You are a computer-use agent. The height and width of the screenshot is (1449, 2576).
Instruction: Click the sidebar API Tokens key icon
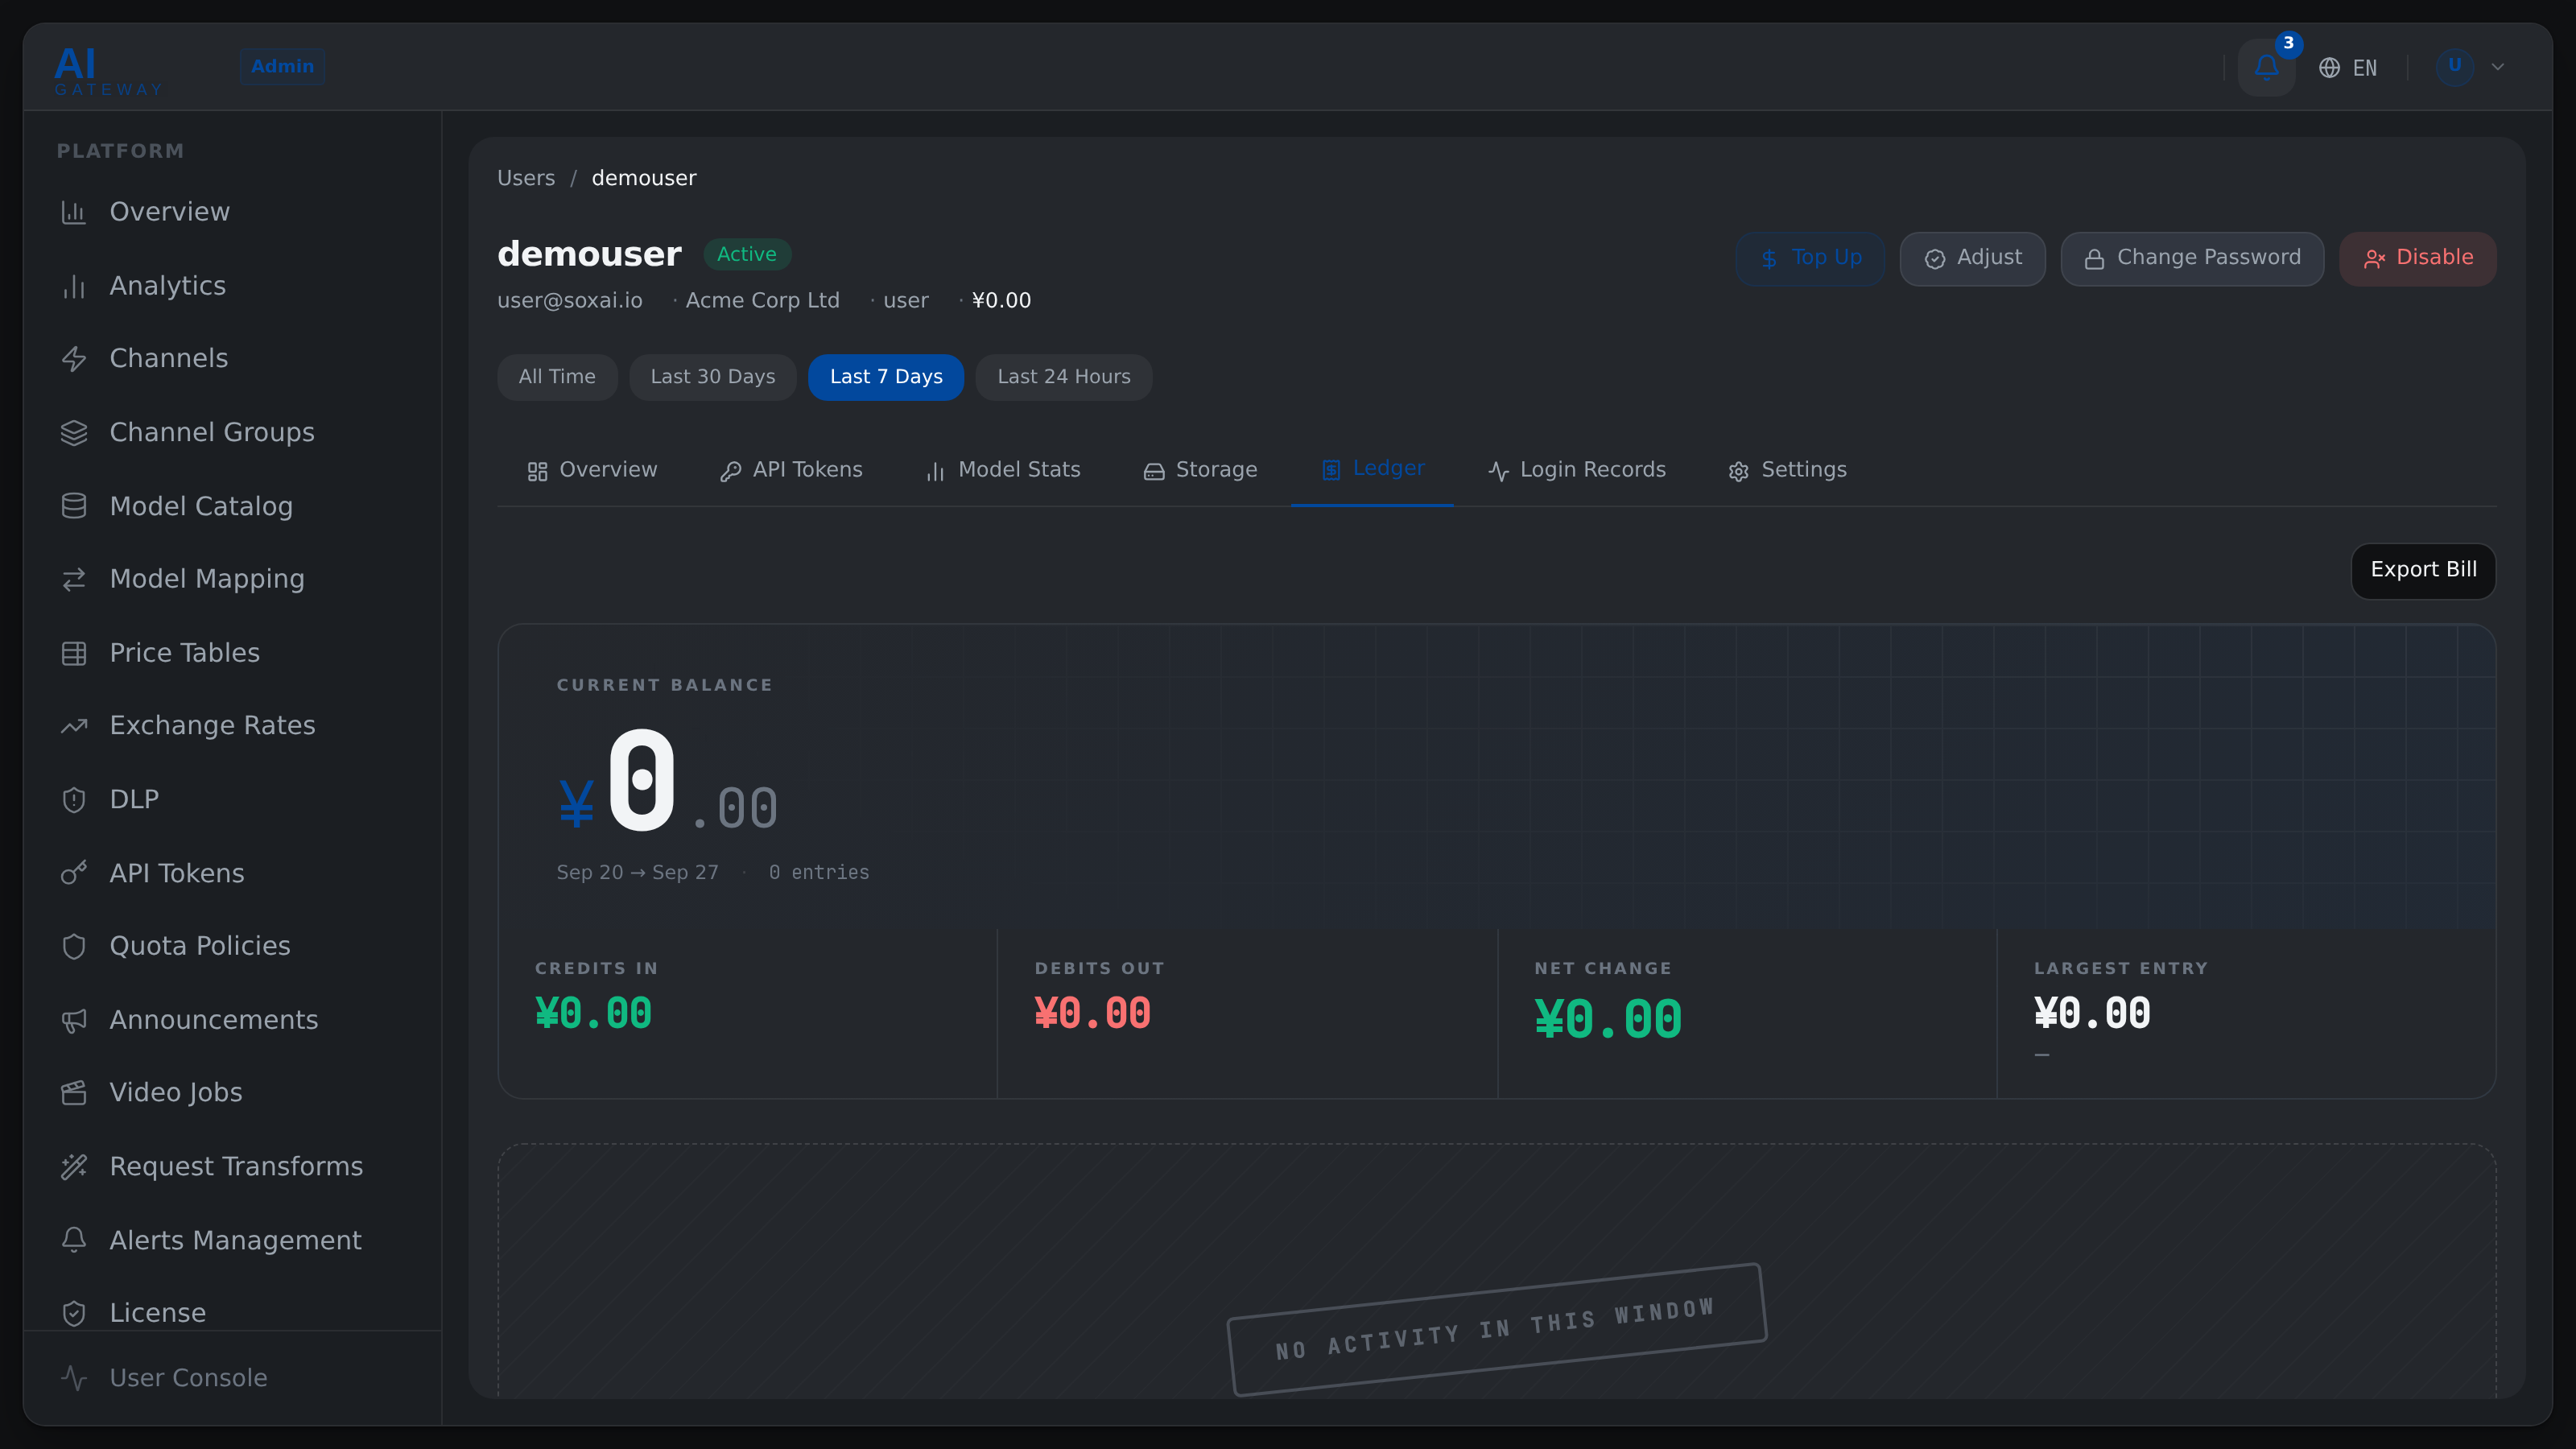(x=74, y=873)
